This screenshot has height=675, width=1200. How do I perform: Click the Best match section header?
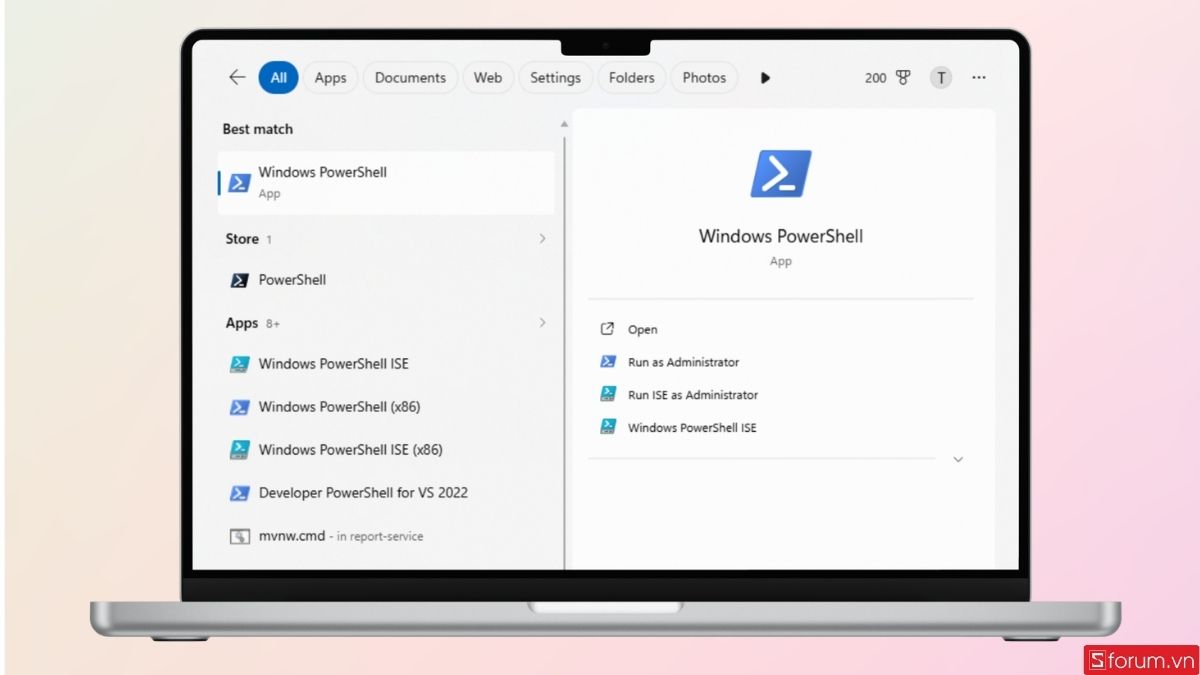tap(257, 129)
